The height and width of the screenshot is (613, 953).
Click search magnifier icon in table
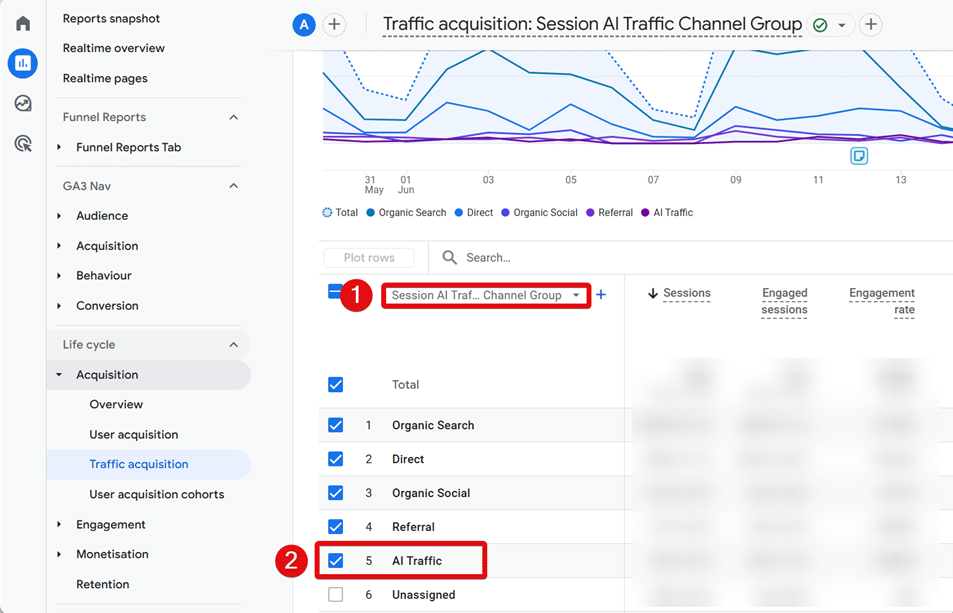coord(449,258)
